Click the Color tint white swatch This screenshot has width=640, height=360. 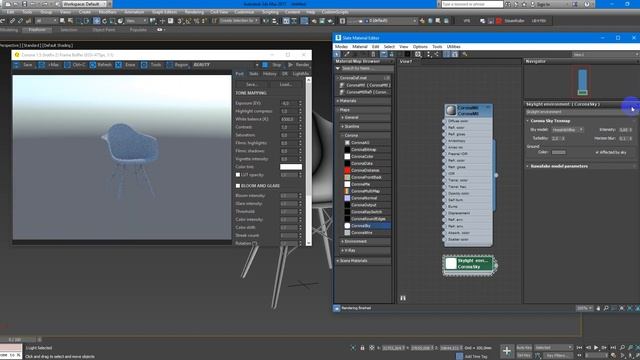point(291,167)
